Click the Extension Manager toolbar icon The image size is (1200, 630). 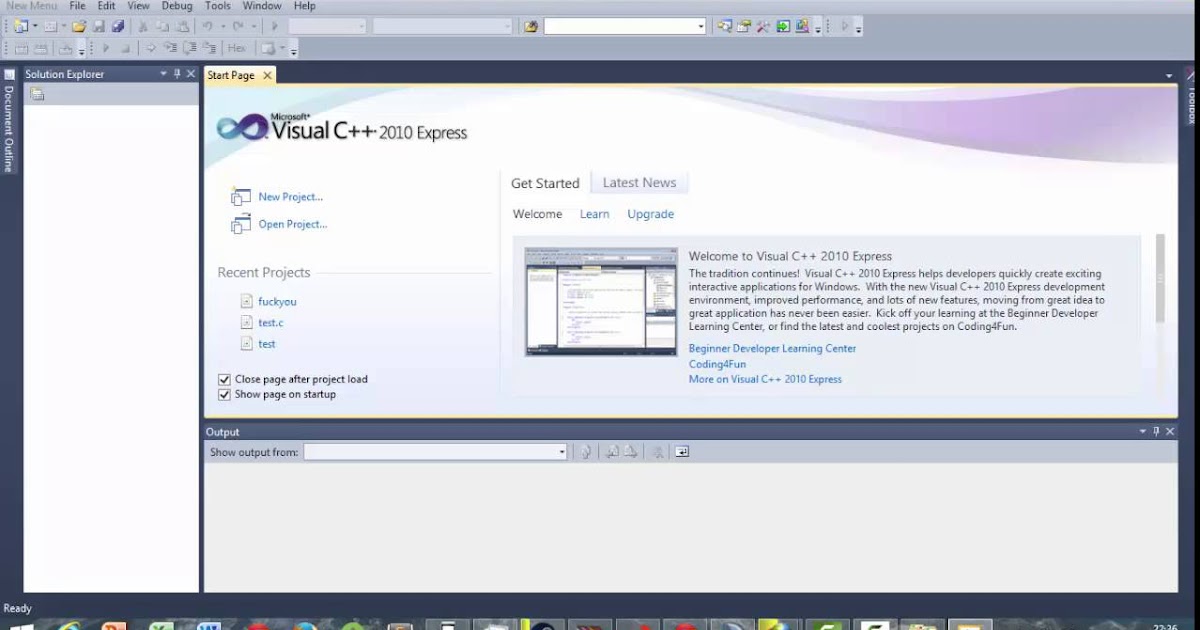tap(802, 26)
